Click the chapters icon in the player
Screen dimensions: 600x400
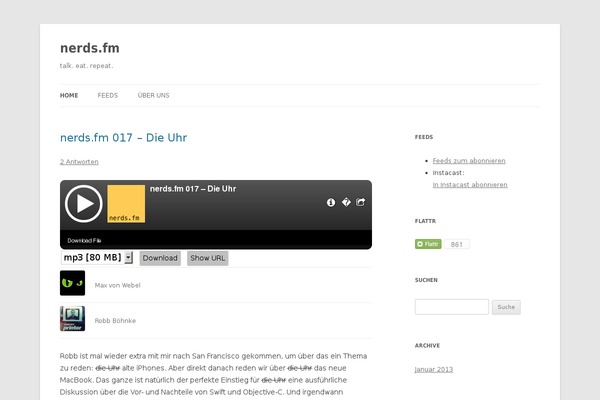(x=346, y=202)
